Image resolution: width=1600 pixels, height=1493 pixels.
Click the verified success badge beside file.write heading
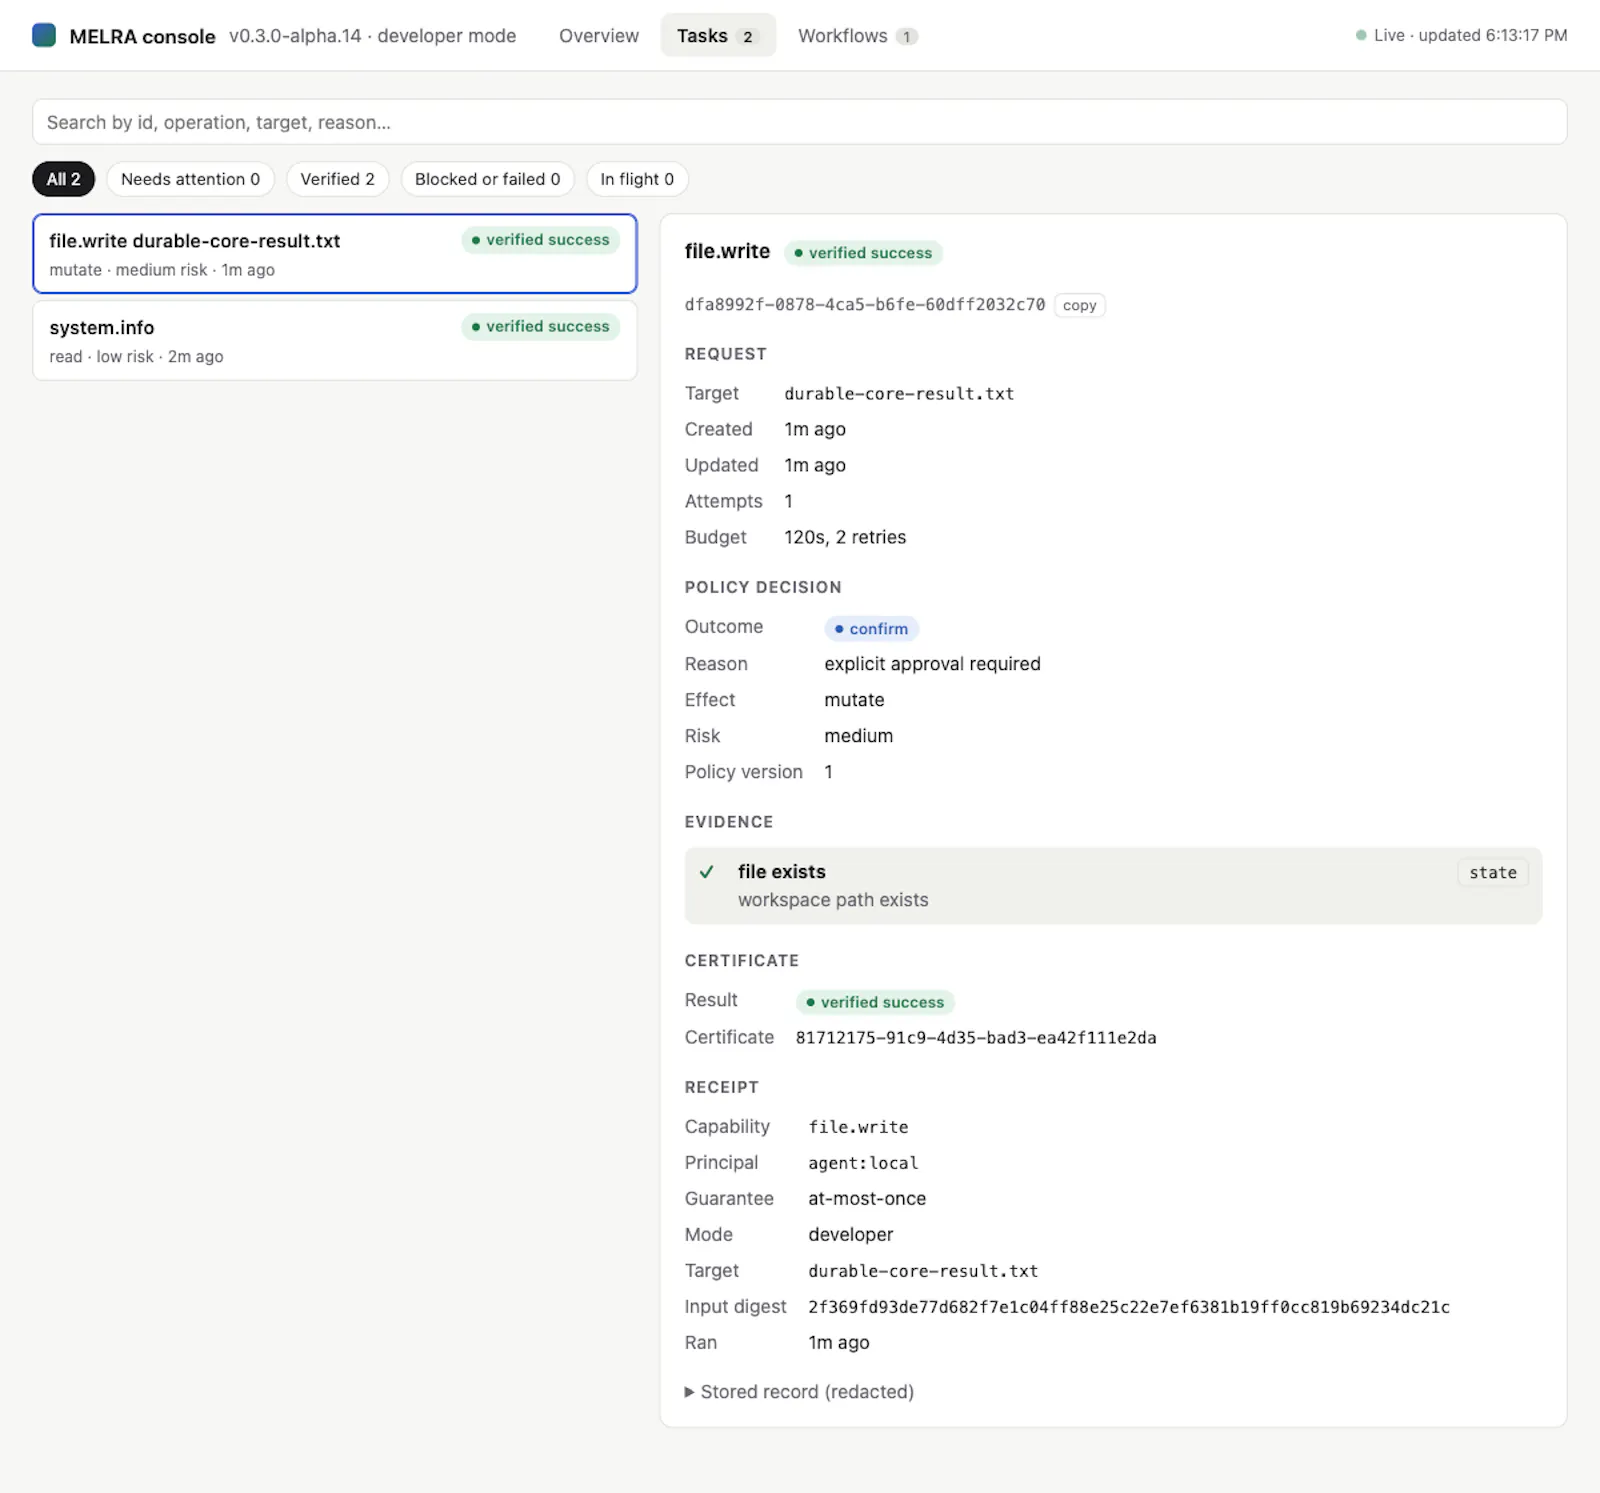[x=863, y=253]
